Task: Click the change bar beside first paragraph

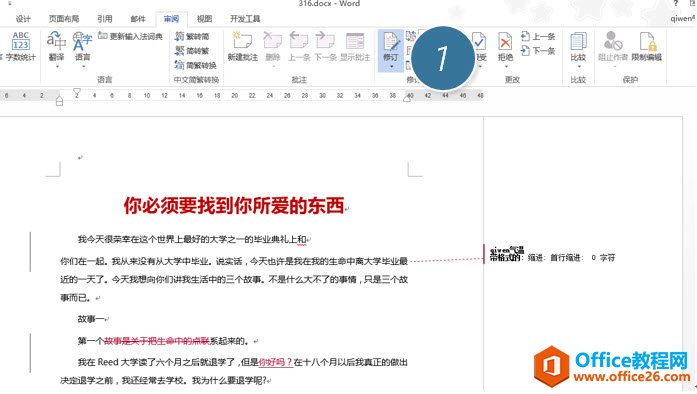Action: 30,252
